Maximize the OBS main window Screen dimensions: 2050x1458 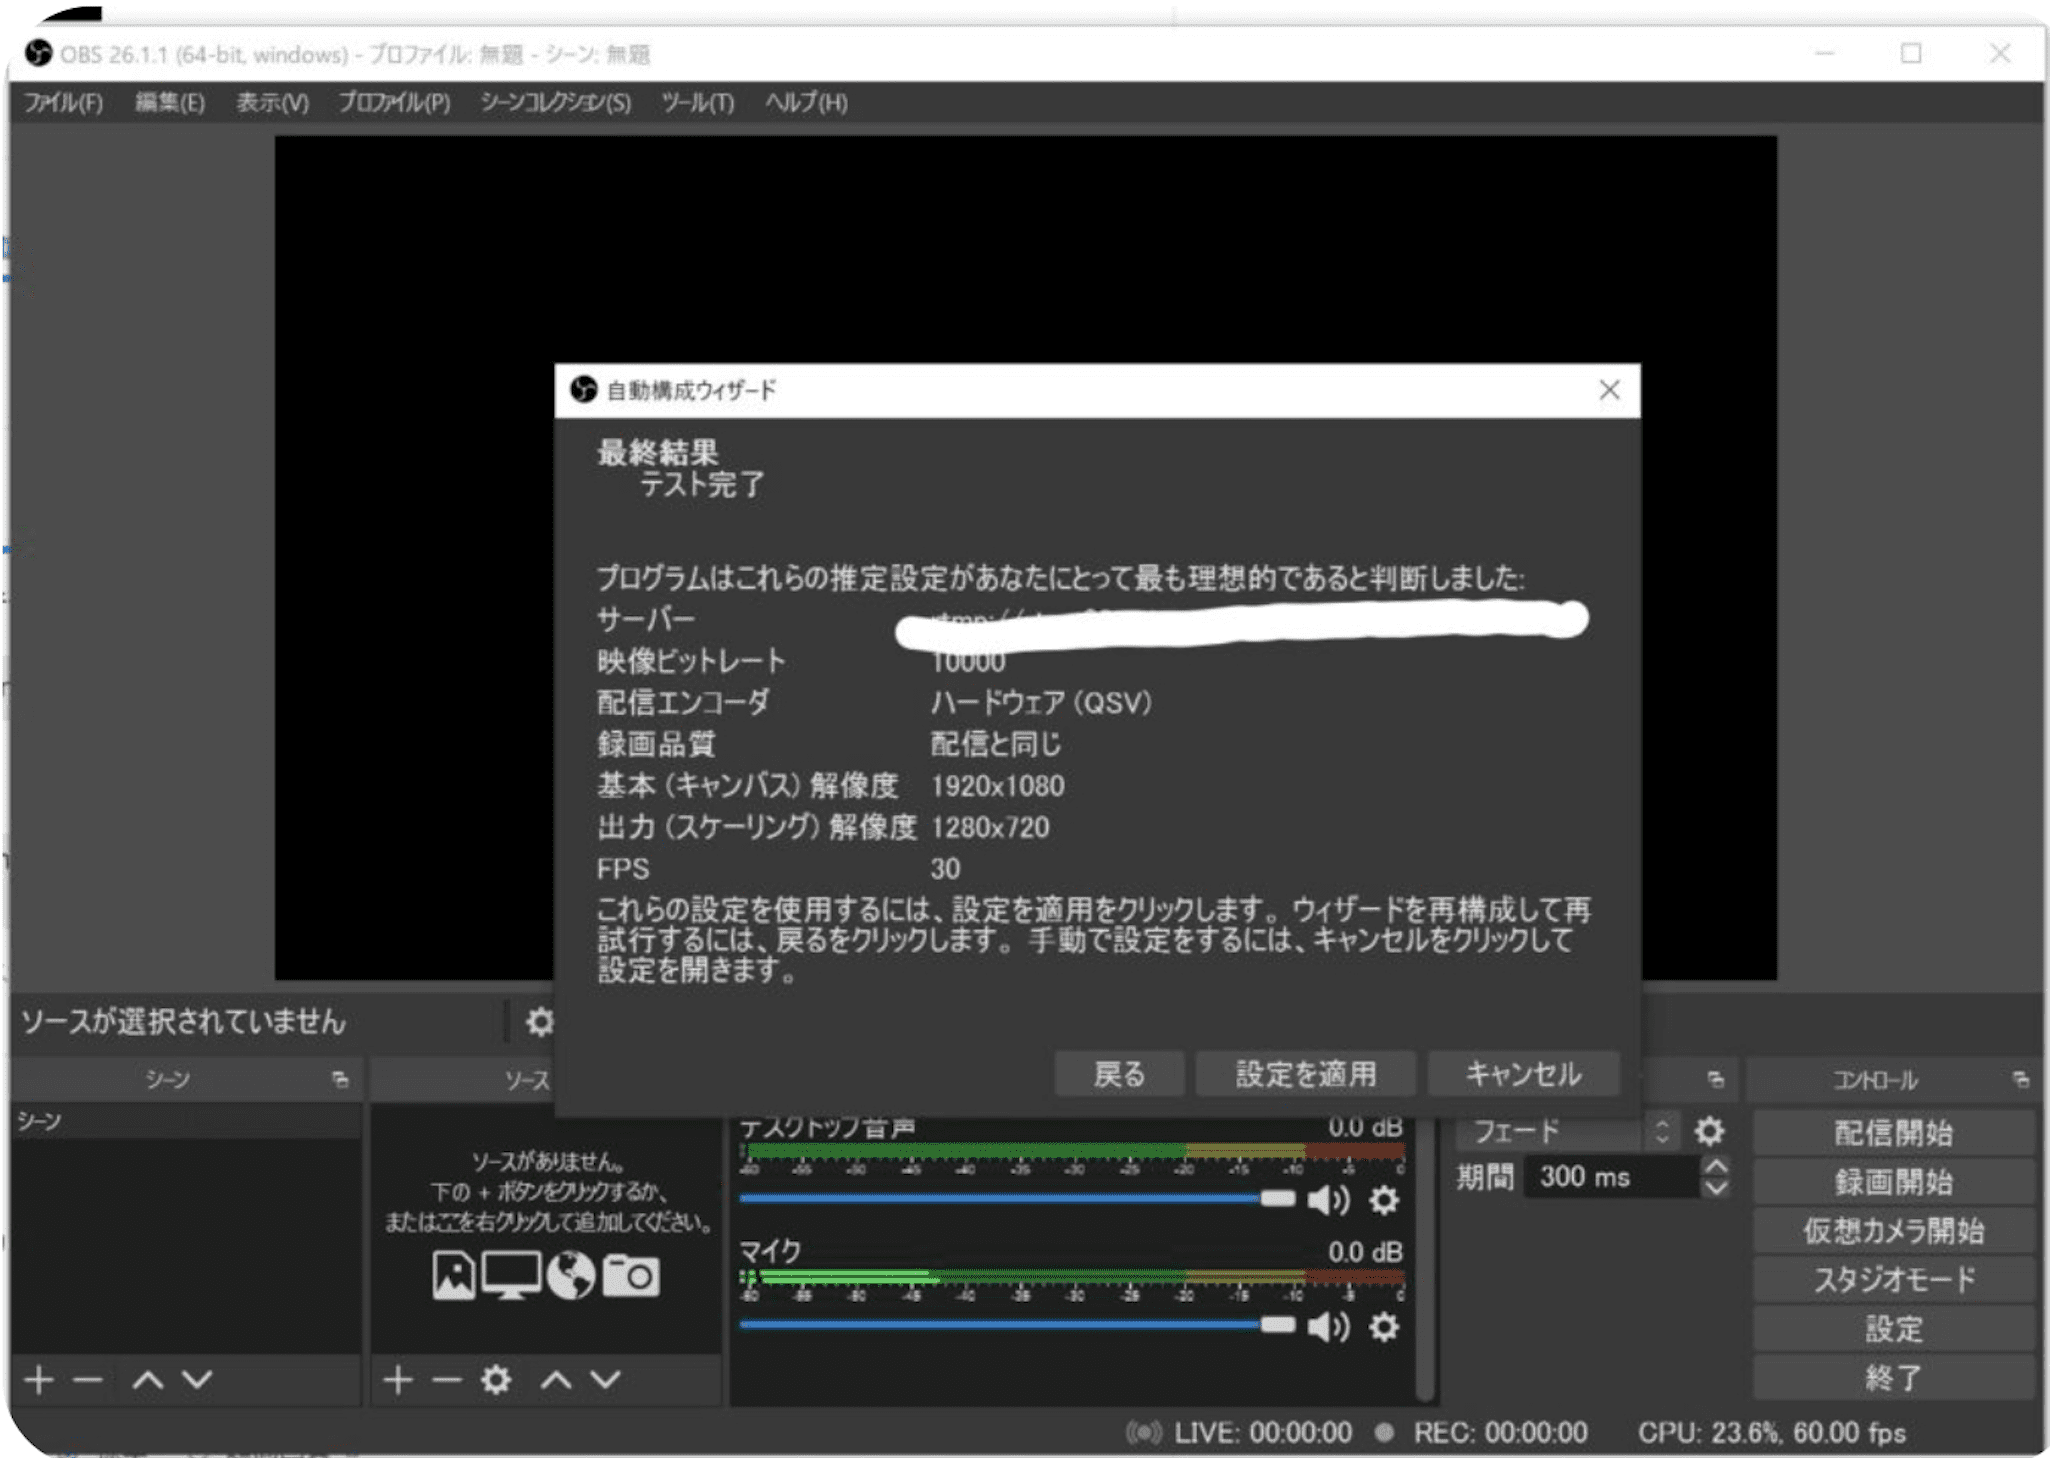1911,53
